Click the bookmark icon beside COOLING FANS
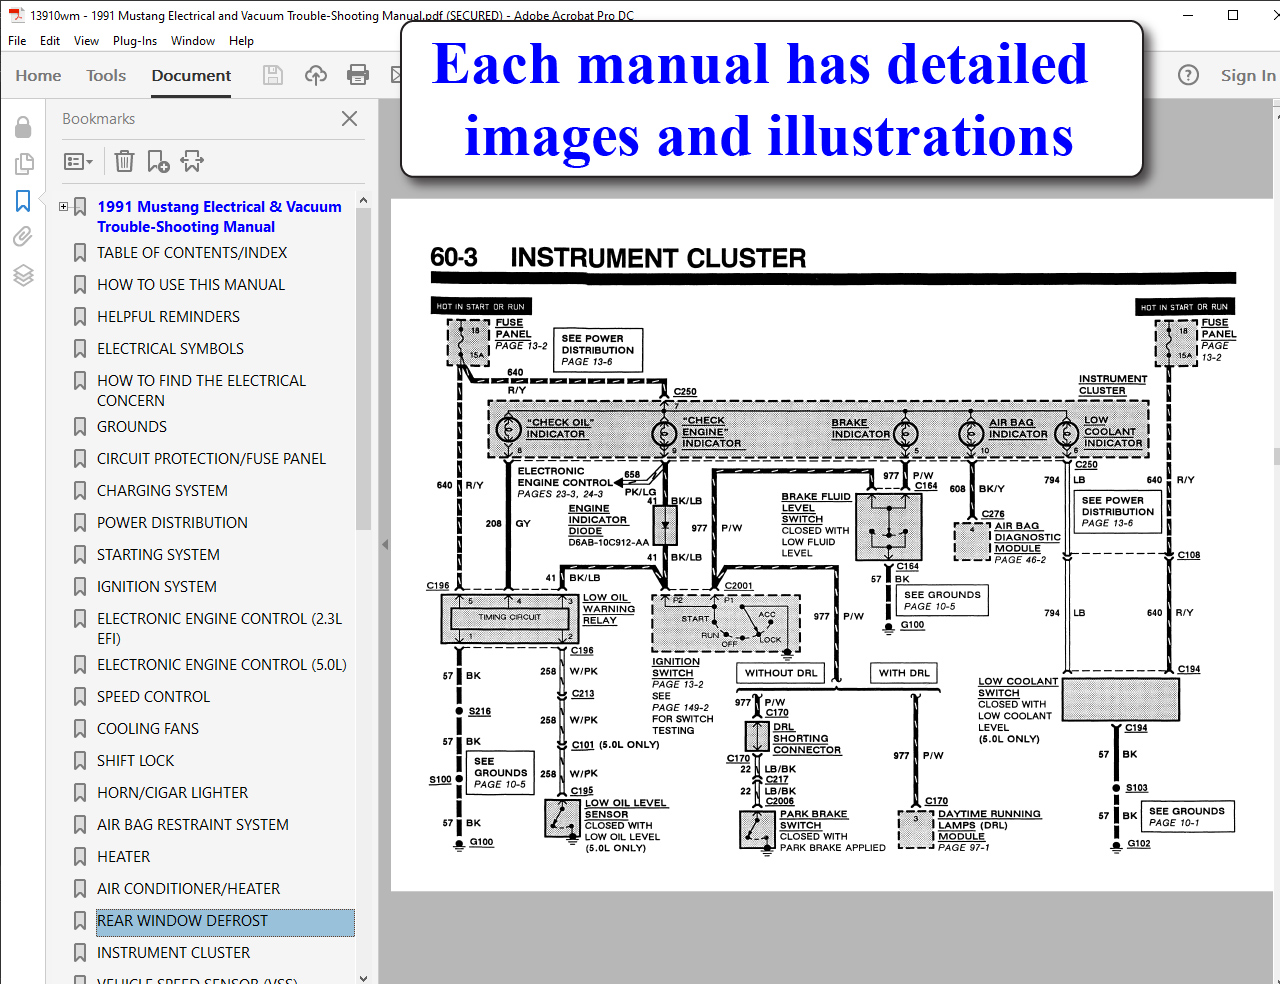This screenshot has height=984, width=1280. pyautogui.click(x=80, y=729)
